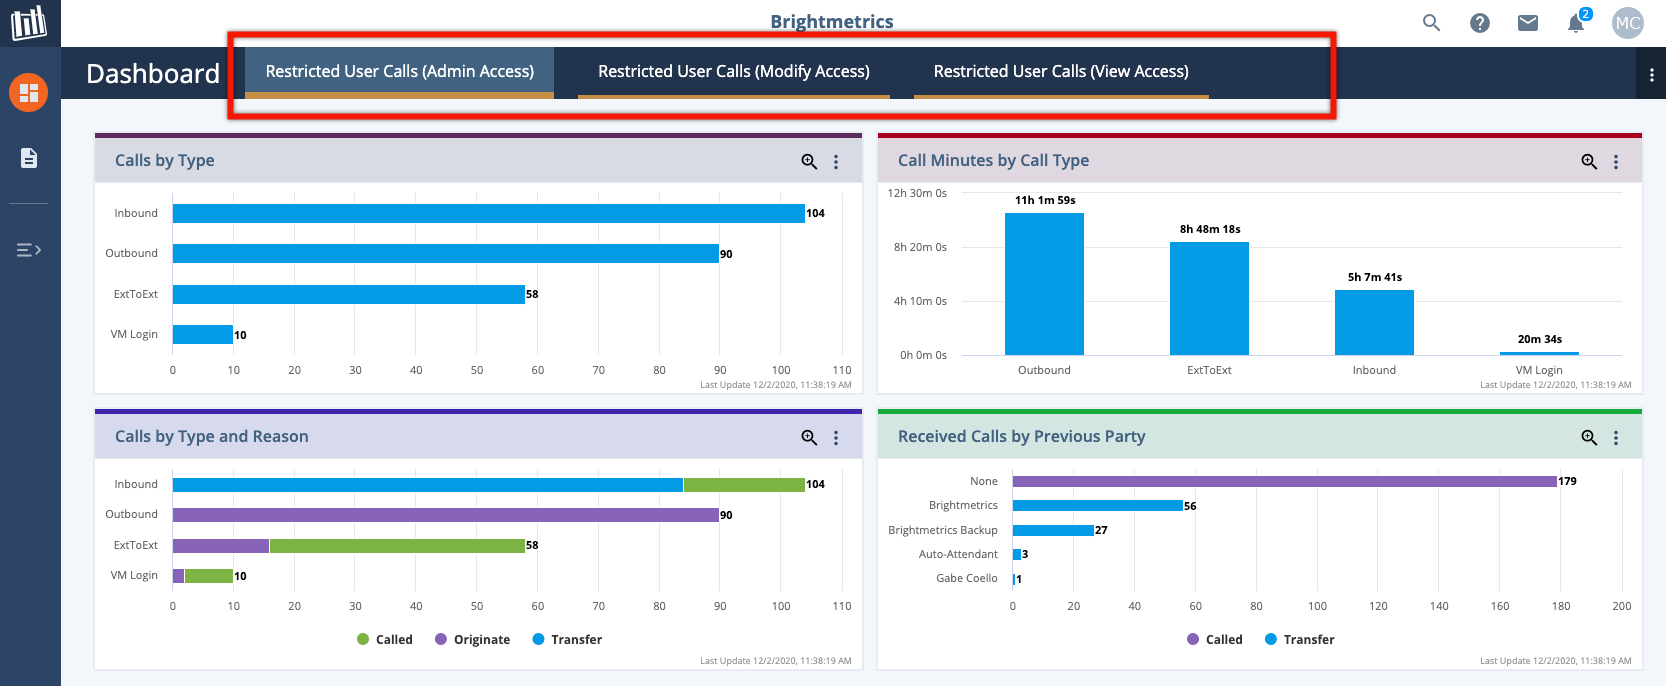Open the Reports document sidebar icon

click(x=29, y=158)
